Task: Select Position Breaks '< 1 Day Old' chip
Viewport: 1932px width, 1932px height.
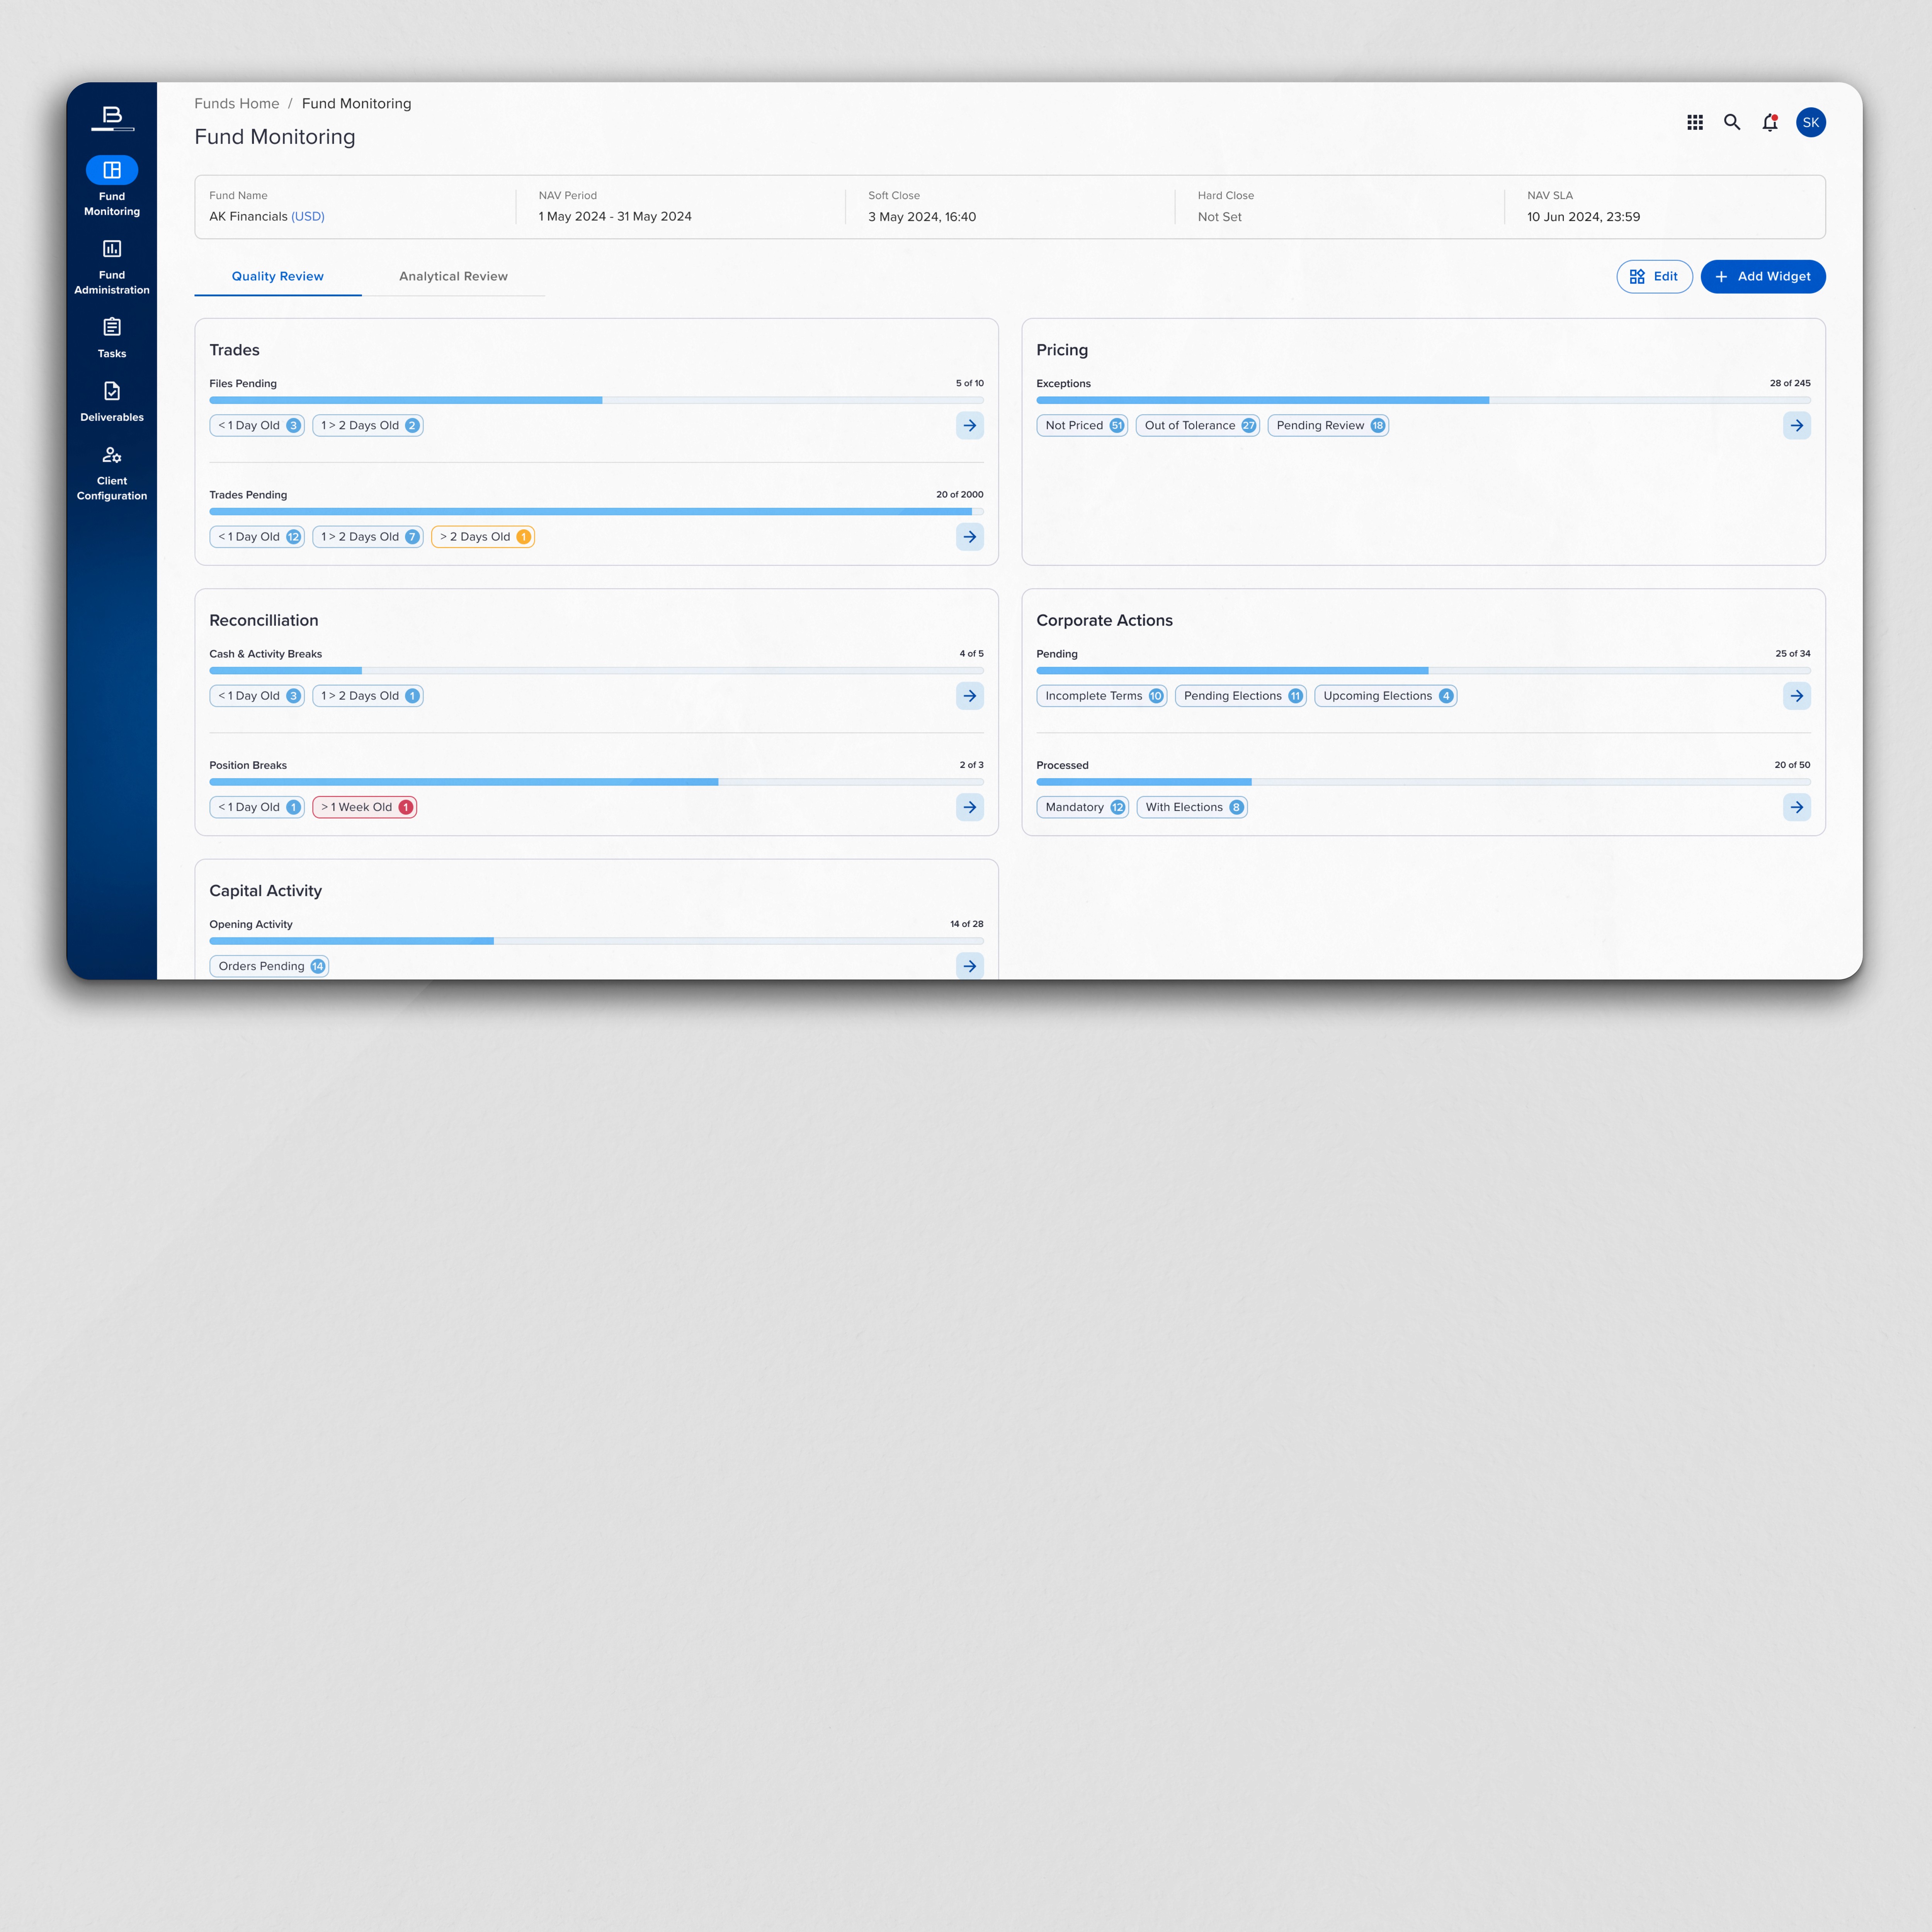Action: pyautogui.click(x=257, y=807)
